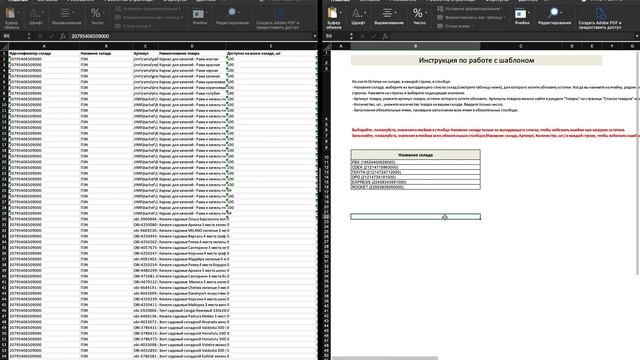Open Буфер обмена paste group in right window
640x360 pixels.
click(333, 18)
